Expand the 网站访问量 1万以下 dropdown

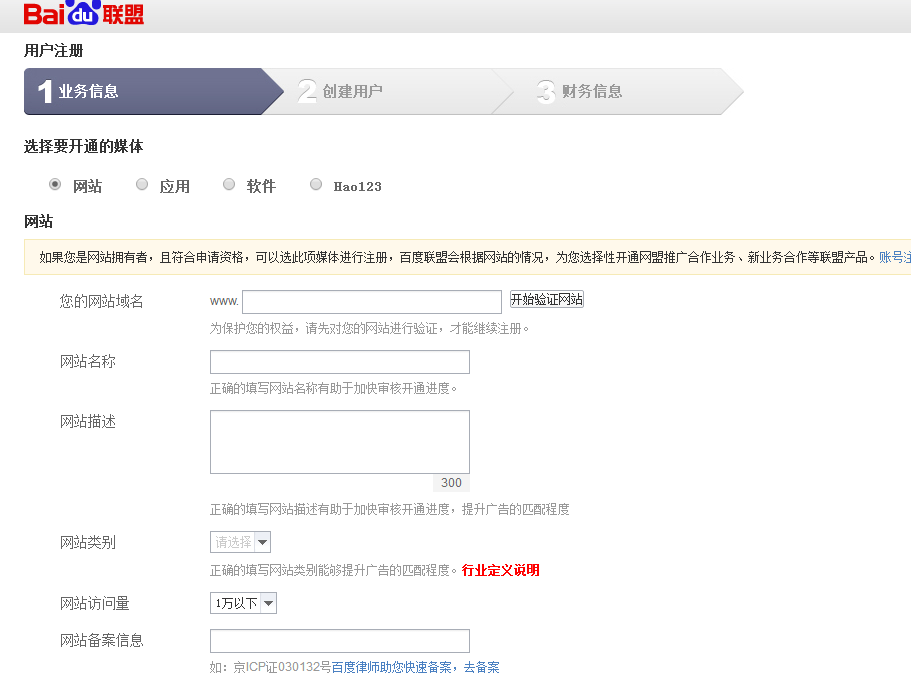[243, 603]
